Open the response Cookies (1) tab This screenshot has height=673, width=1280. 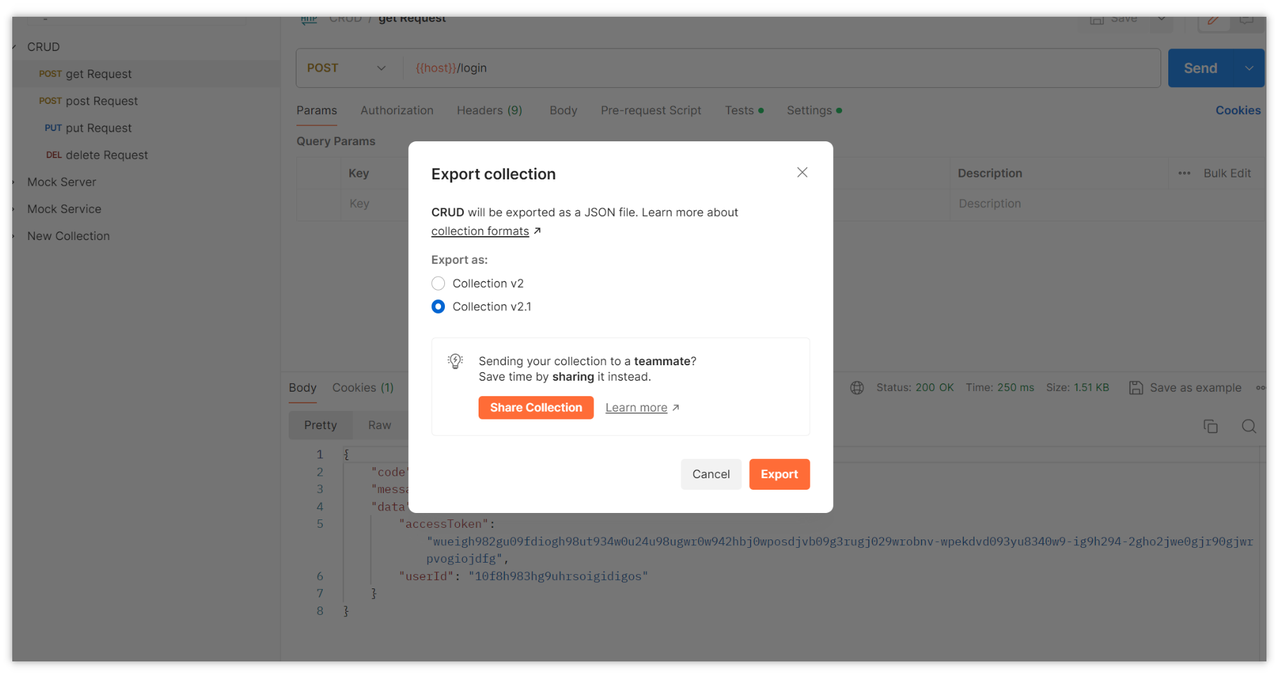point(363,388)
